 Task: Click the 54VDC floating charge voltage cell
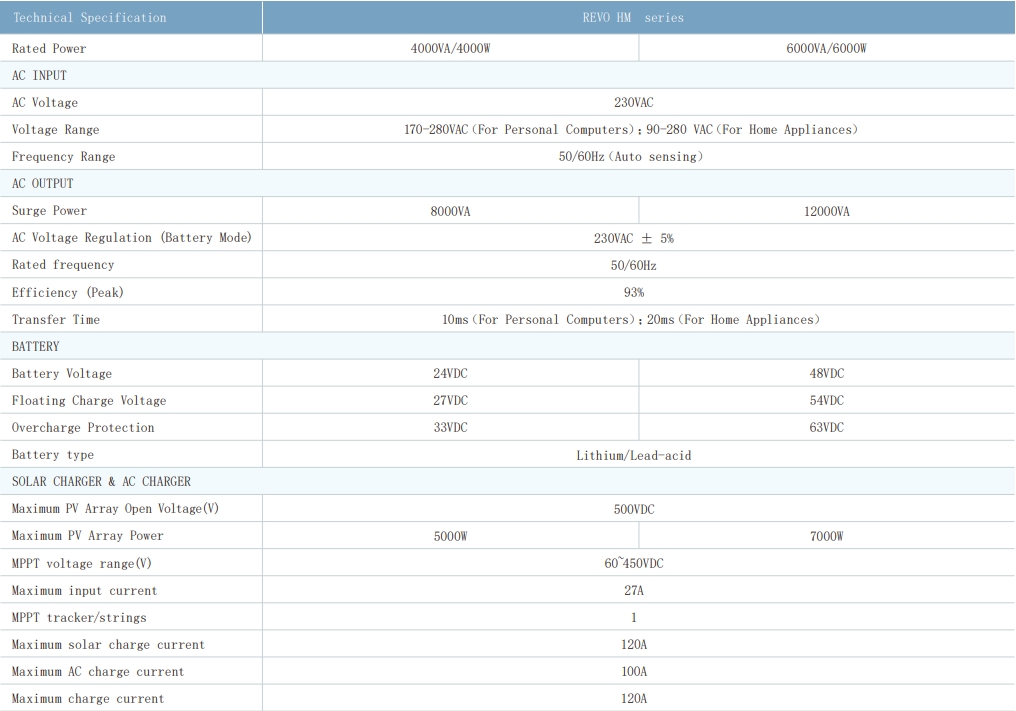[826, 400]
